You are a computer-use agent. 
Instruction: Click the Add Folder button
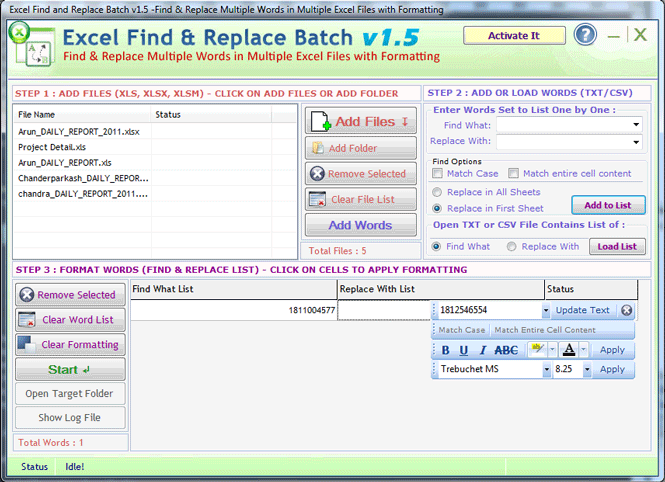pyautogui.click(x=361, y=148)
